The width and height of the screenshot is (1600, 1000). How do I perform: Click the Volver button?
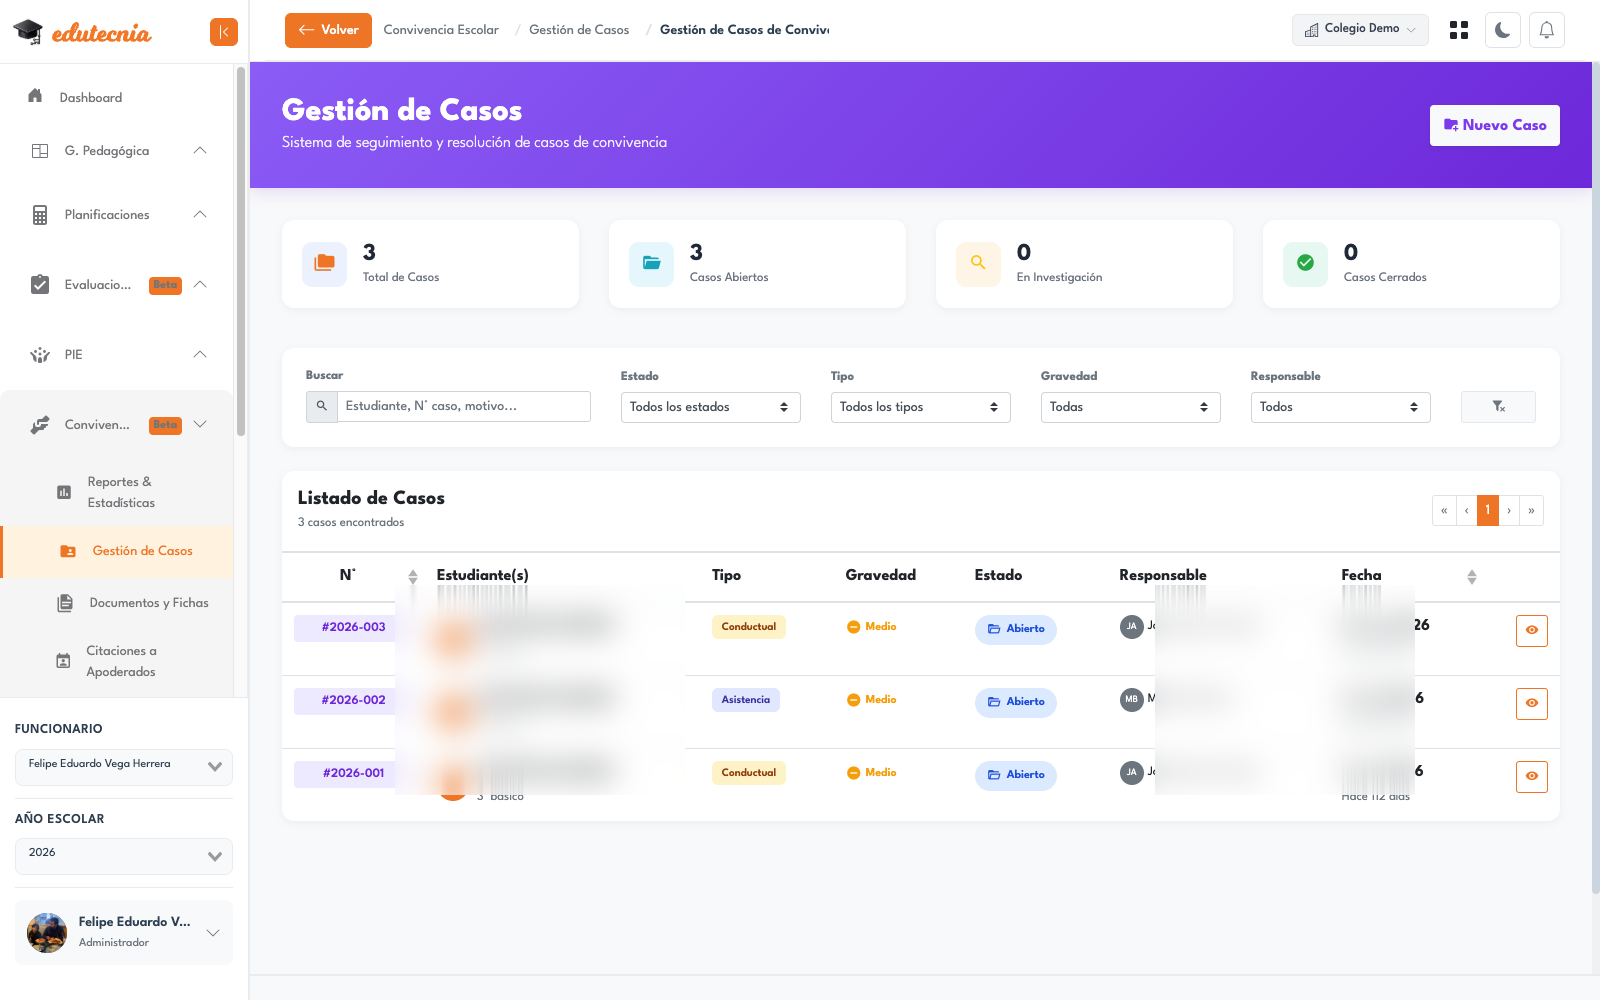[x=328, y=30]
